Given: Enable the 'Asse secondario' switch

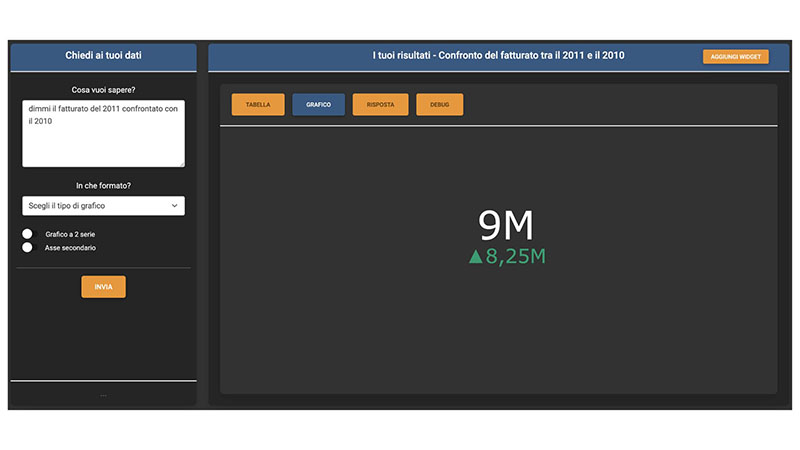Looking at the screenshot, I should (28, 247).
